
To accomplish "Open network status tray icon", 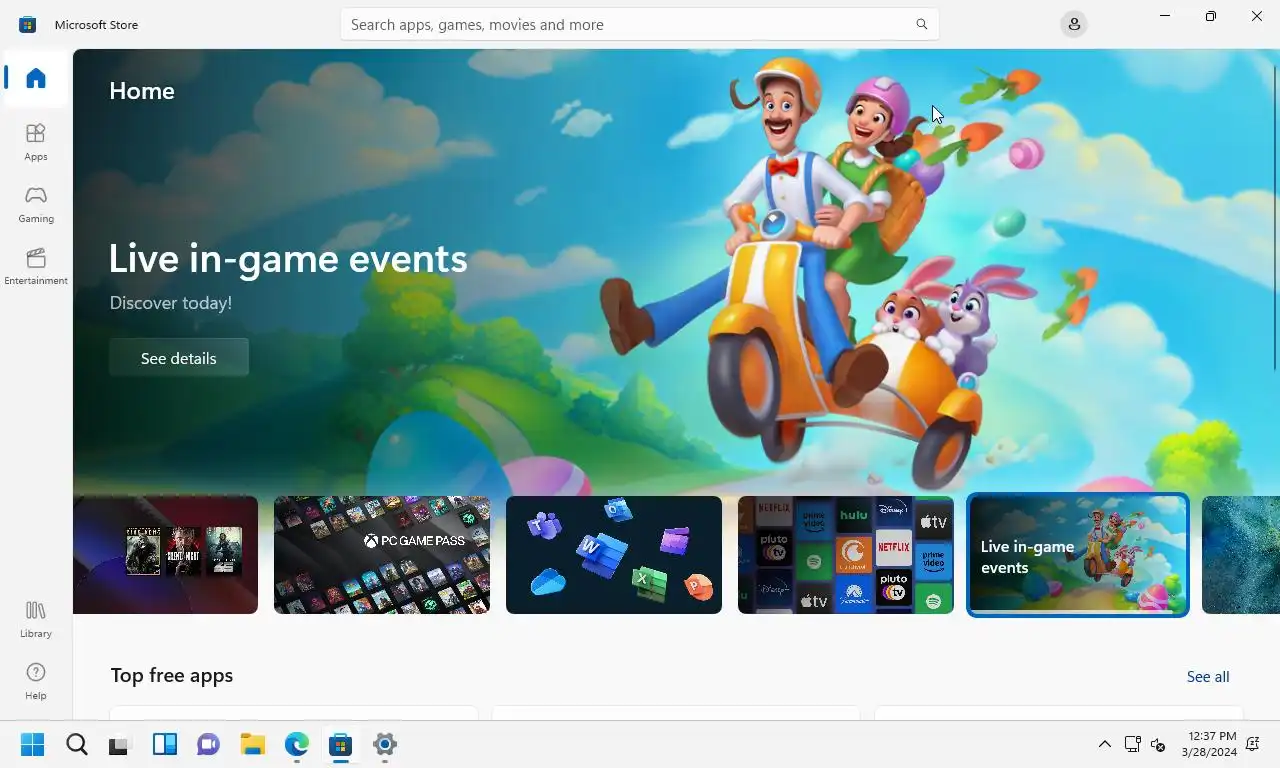I will point(1132,744).
